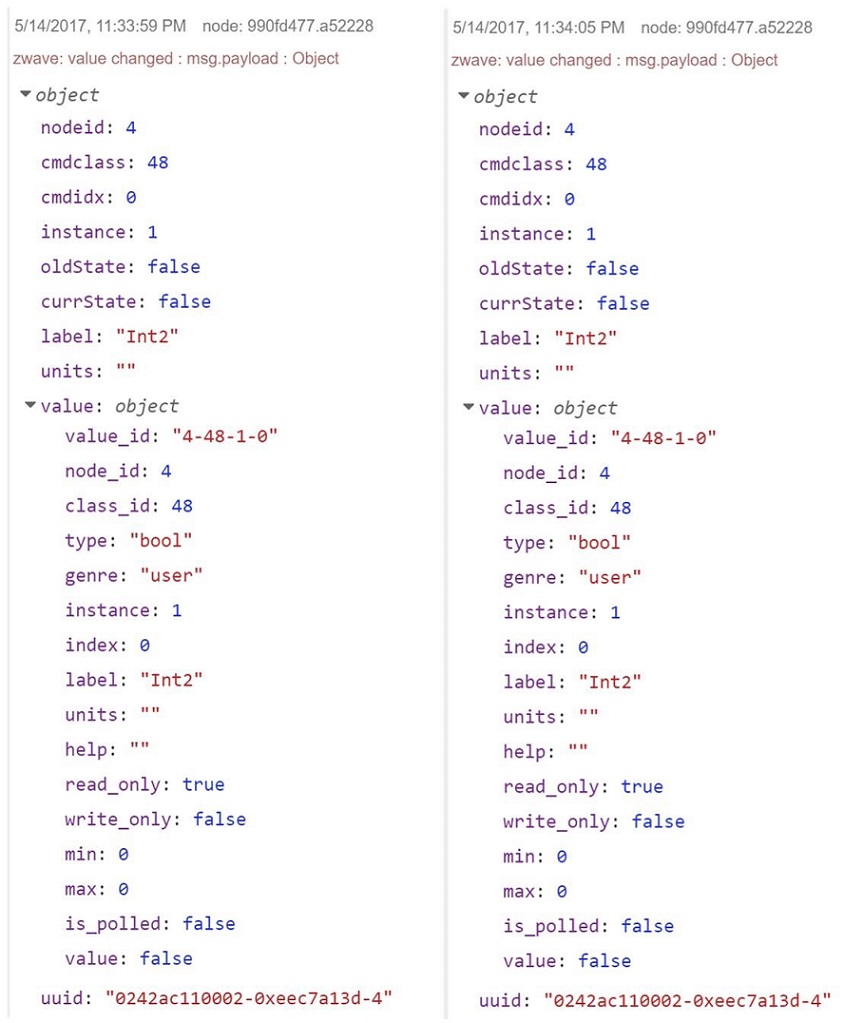Click the right is_polled false property

(588, 926)
